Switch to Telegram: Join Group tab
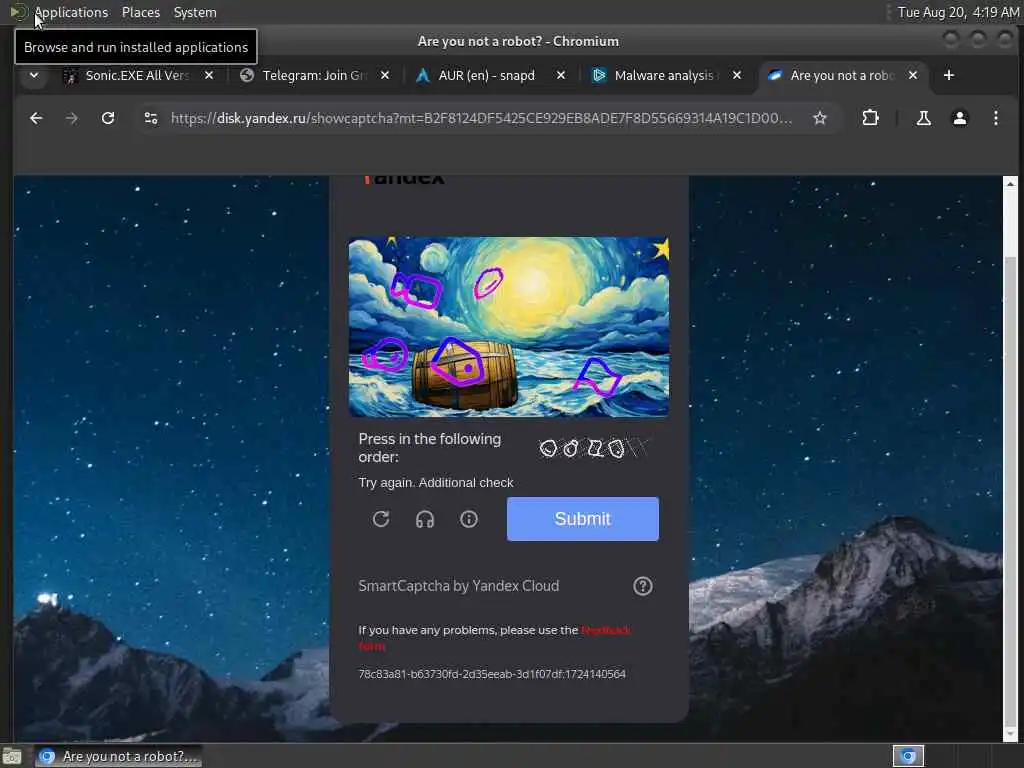Viewport: 1024px width, 768px height. click(x=313, y=75)
